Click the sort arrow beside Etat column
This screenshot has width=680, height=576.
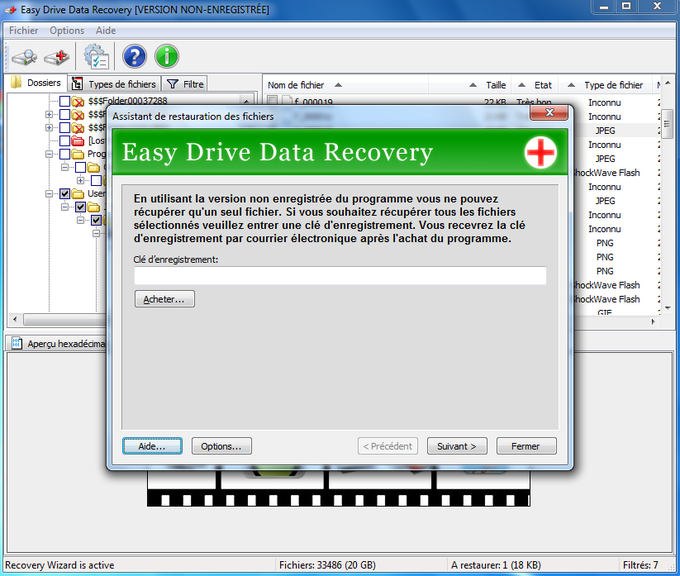pyautogui.click(x=522, y=85)
